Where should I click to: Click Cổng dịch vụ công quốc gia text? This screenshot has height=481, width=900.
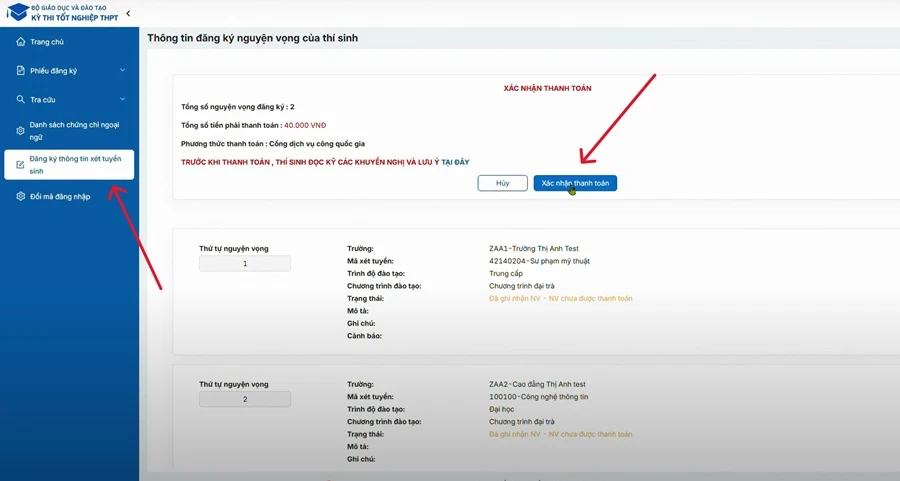(317, 144)
